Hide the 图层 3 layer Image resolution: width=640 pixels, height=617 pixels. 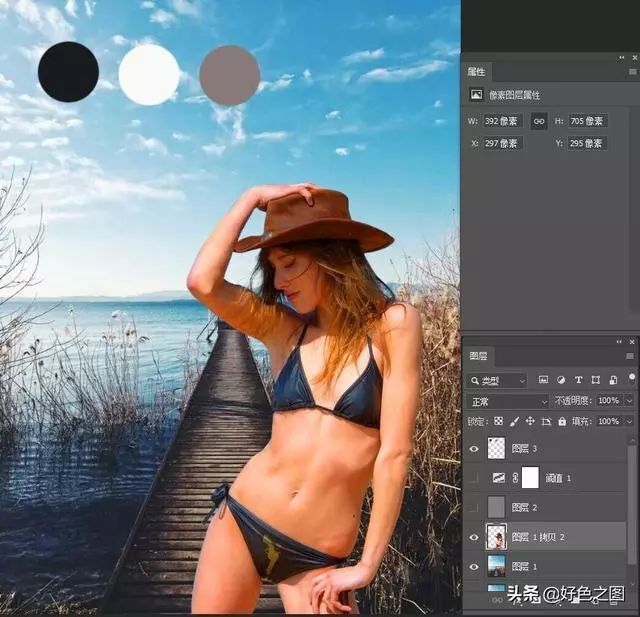pos(474,449)
